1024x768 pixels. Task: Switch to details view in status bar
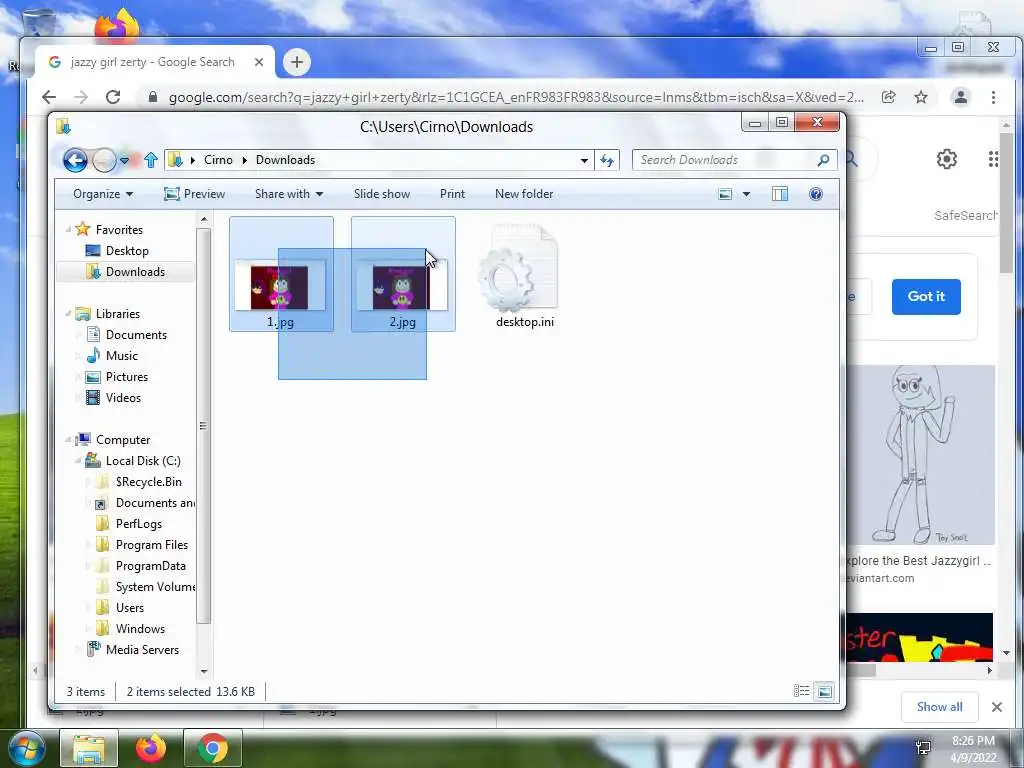pos(801,691)
